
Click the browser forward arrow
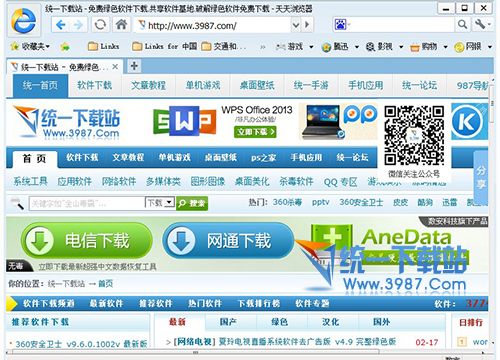point(79,25)
